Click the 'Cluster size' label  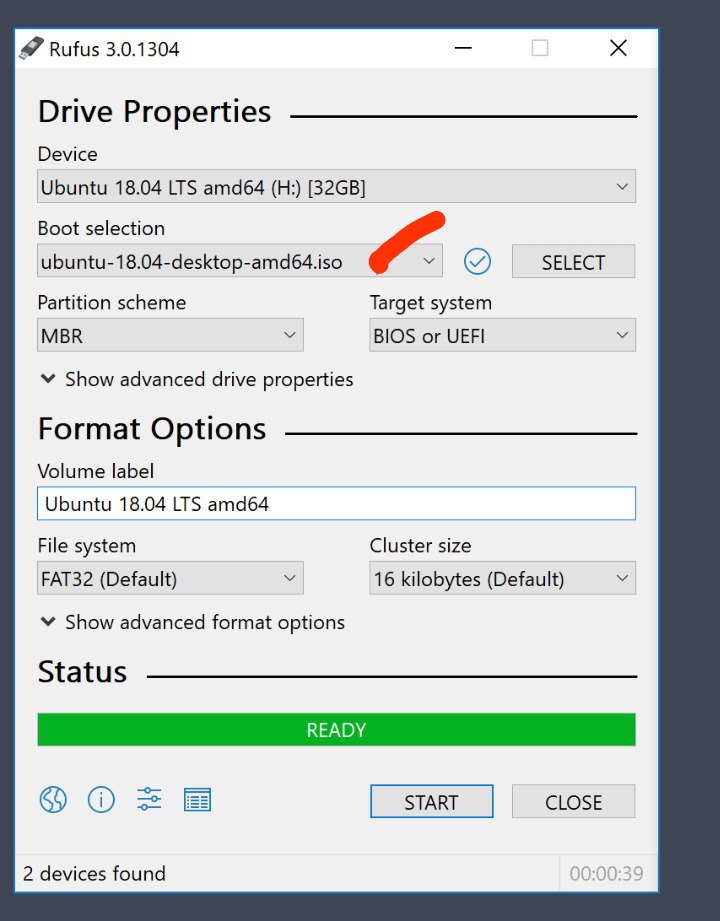click(x=420, y=546)
